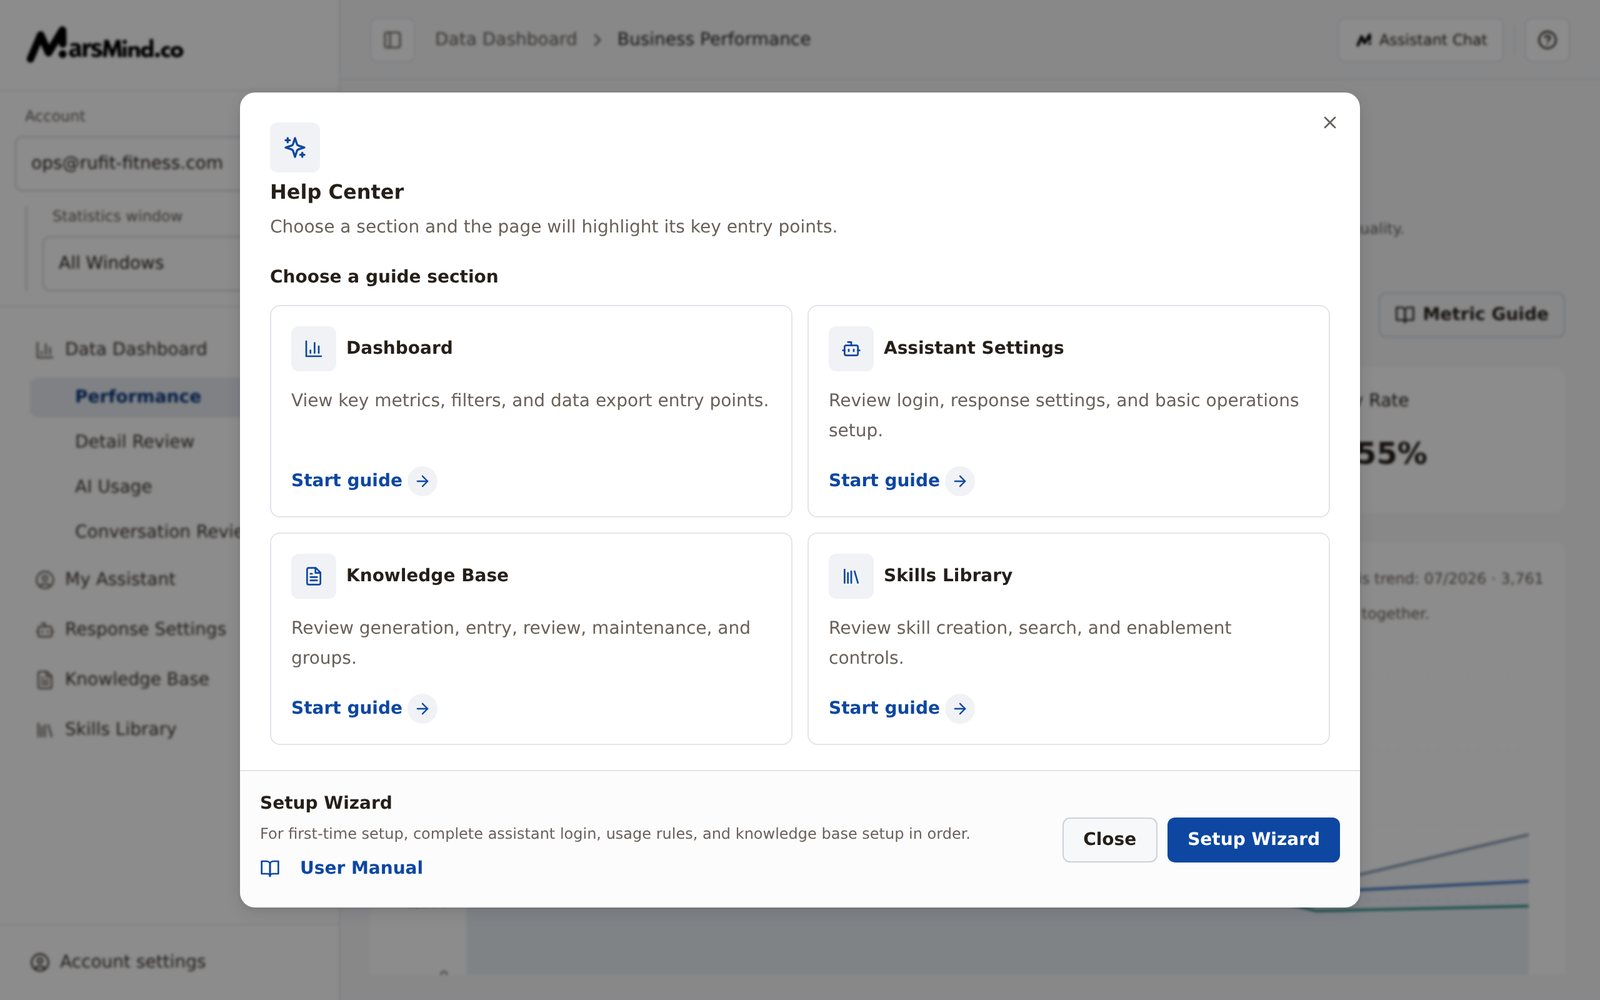Viewport: 1600px width, 1000px height.
Task: Open Assistant Chat in top bar
Action: pyautogui.click(x=1421, y=40)
